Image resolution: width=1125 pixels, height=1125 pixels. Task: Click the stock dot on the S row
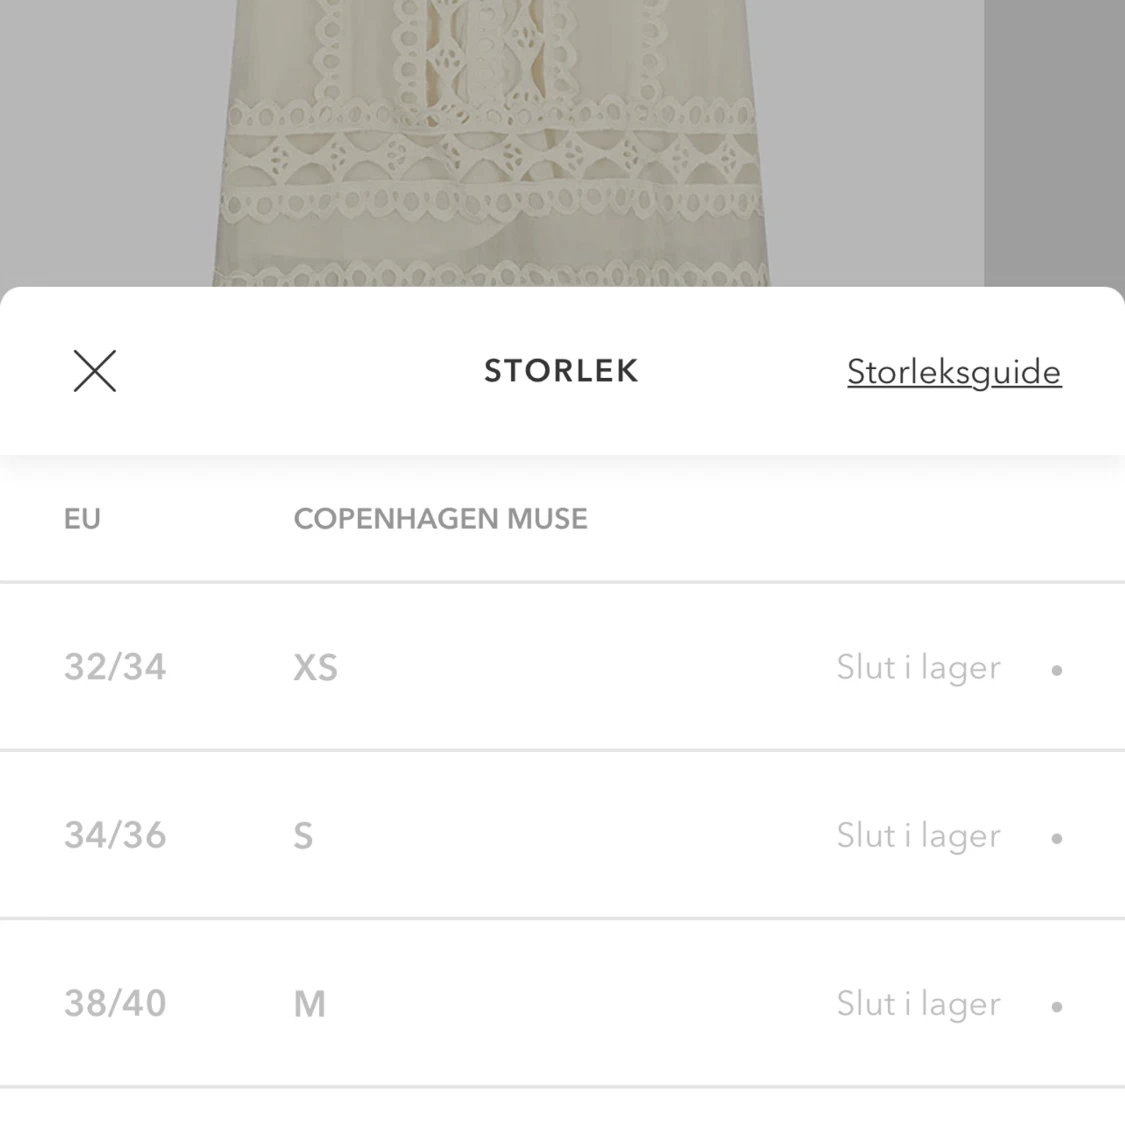coord(1057,838)
